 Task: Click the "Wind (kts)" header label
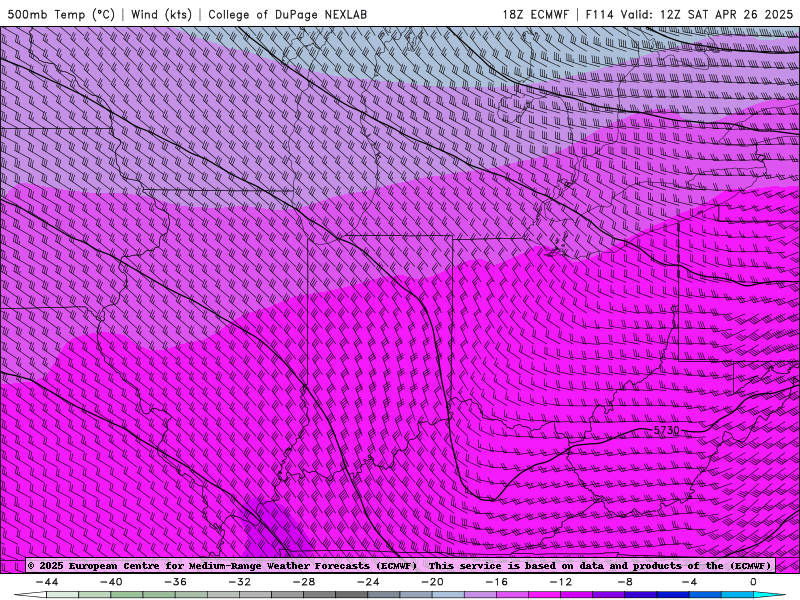click(x=161, y=14)
